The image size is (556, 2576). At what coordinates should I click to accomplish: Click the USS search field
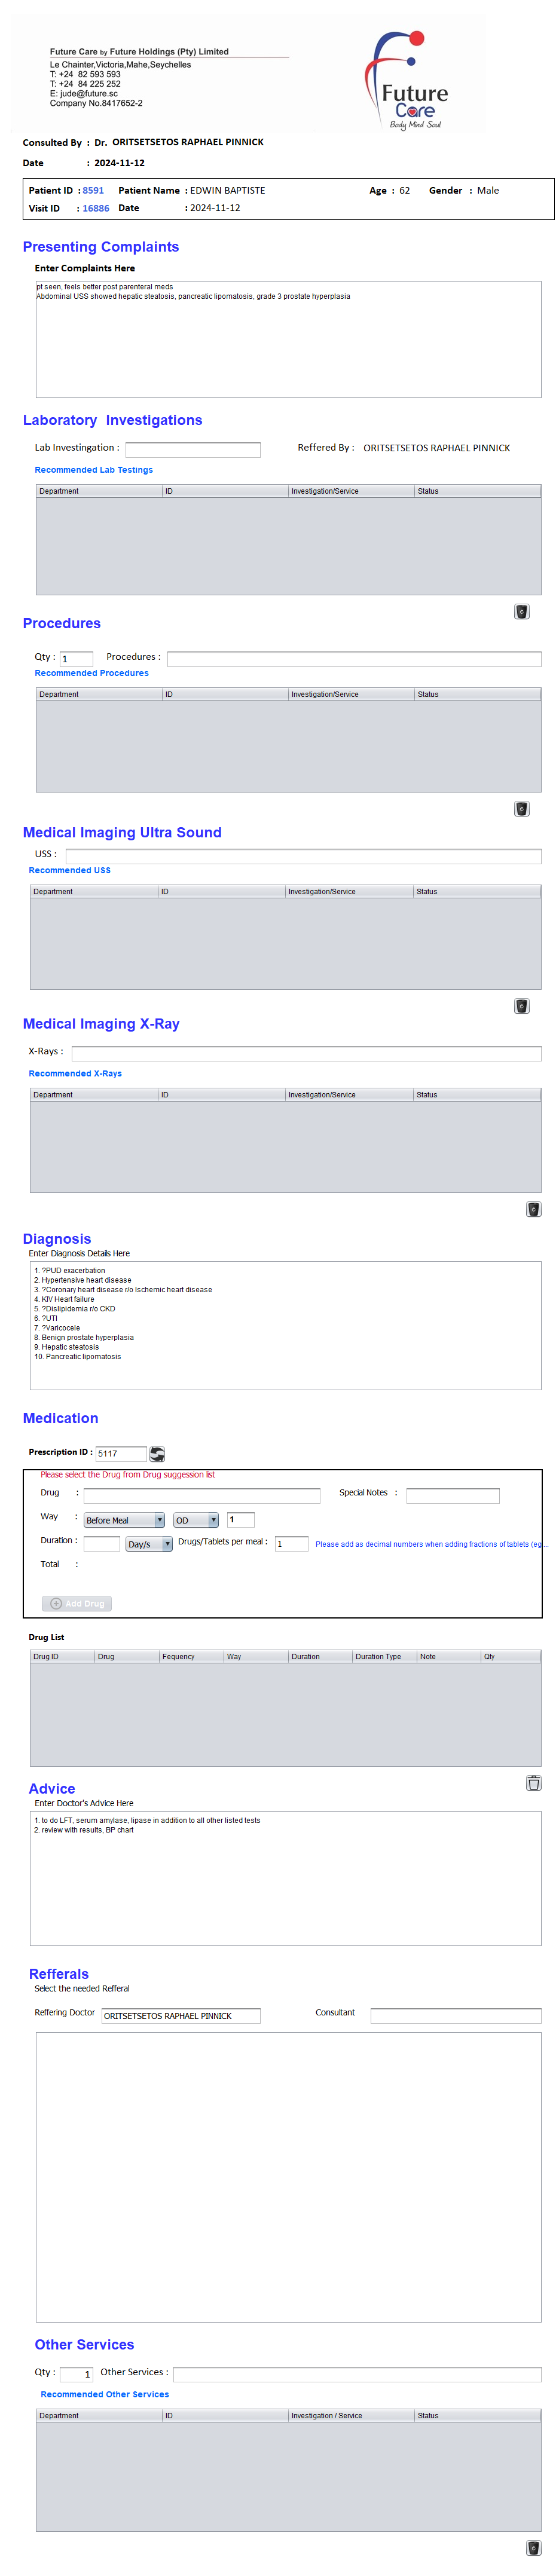(302, 855)
